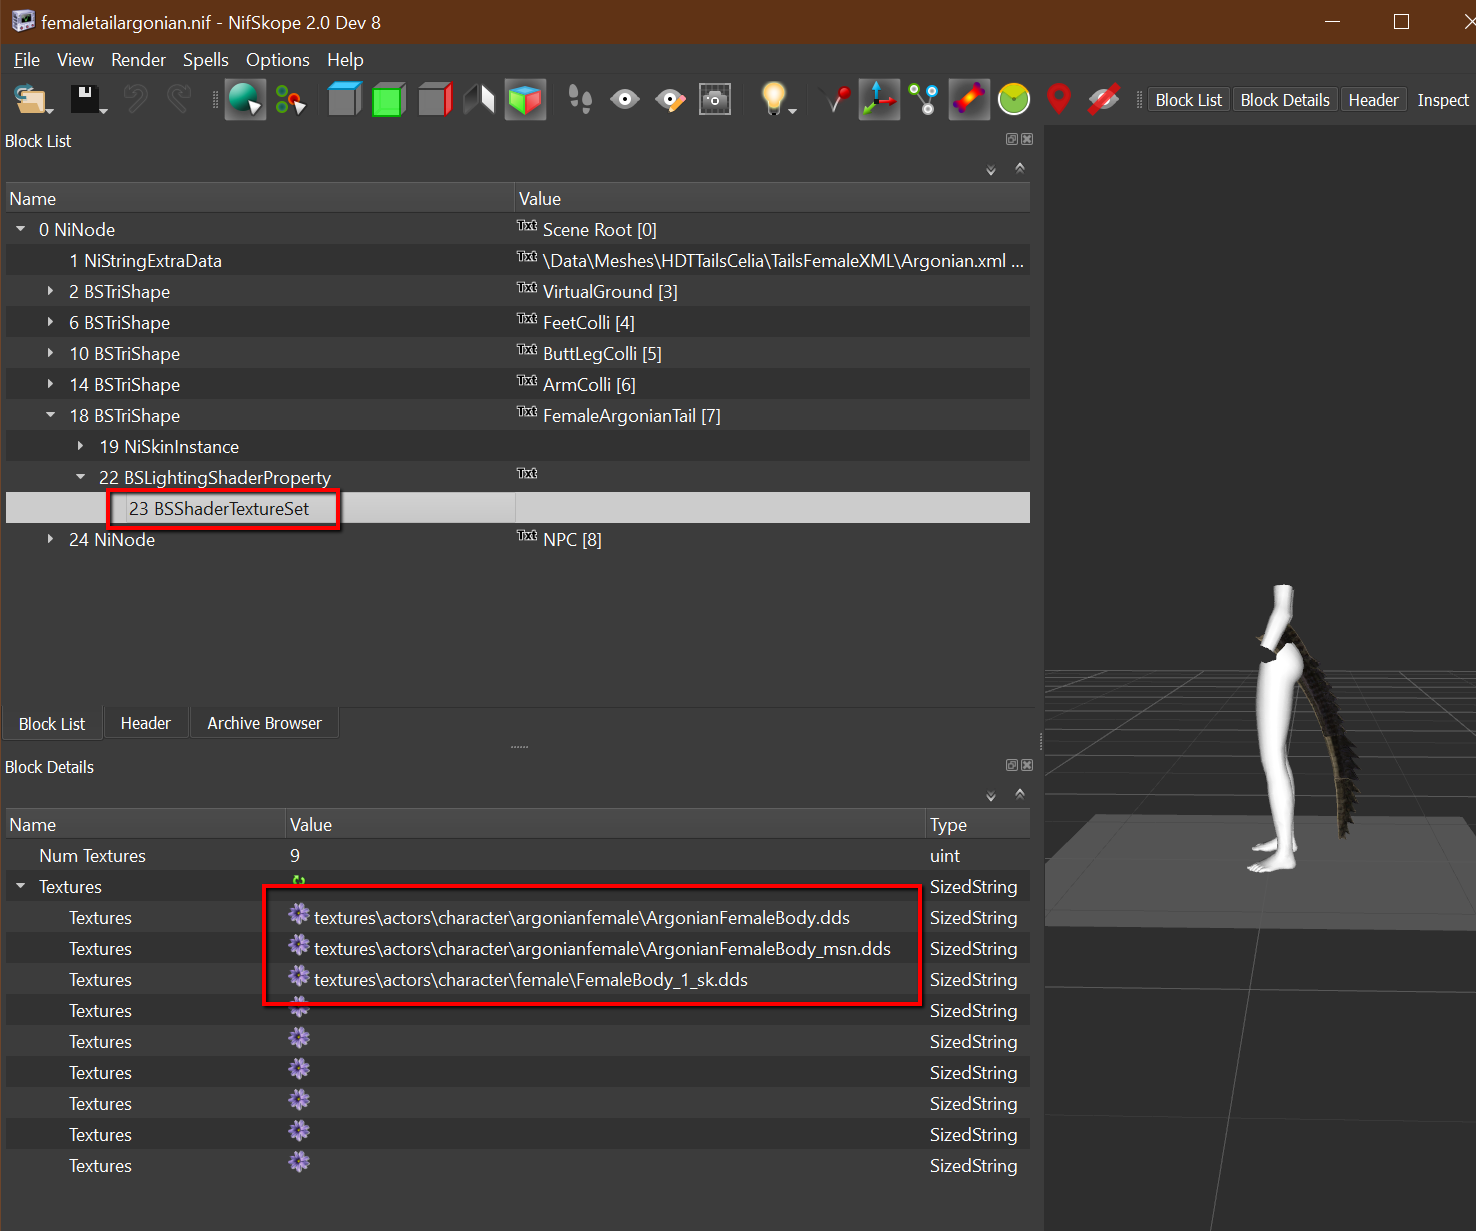1476x1231 pixels.
Task: Click the Header toolbar button
Action: [x=1373, y=100]
